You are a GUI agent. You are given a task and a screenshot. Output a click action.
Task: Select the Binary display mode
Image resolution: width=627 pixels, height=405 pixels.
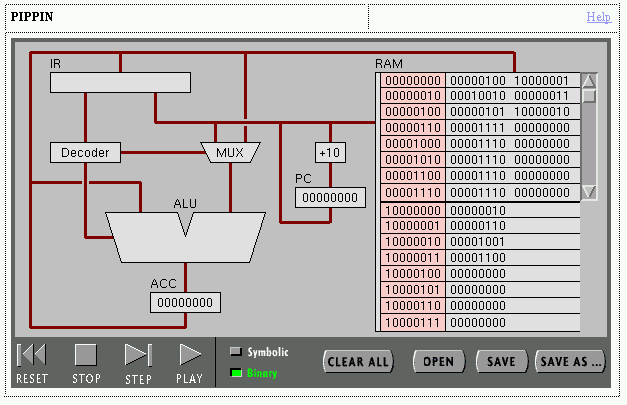(x=236, y=373)
